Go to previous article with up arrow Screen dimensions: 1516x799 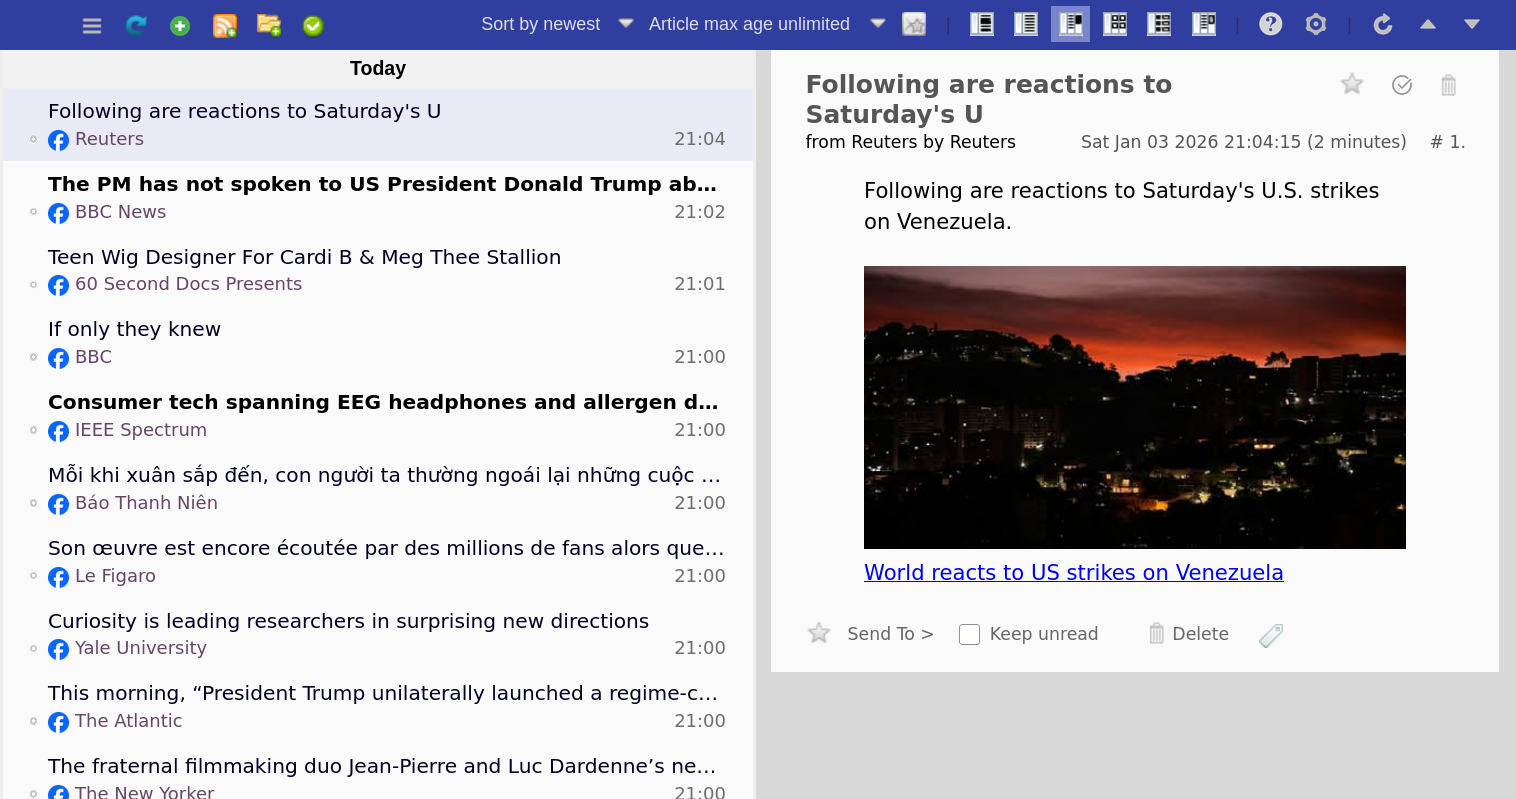coord(1428,24)
